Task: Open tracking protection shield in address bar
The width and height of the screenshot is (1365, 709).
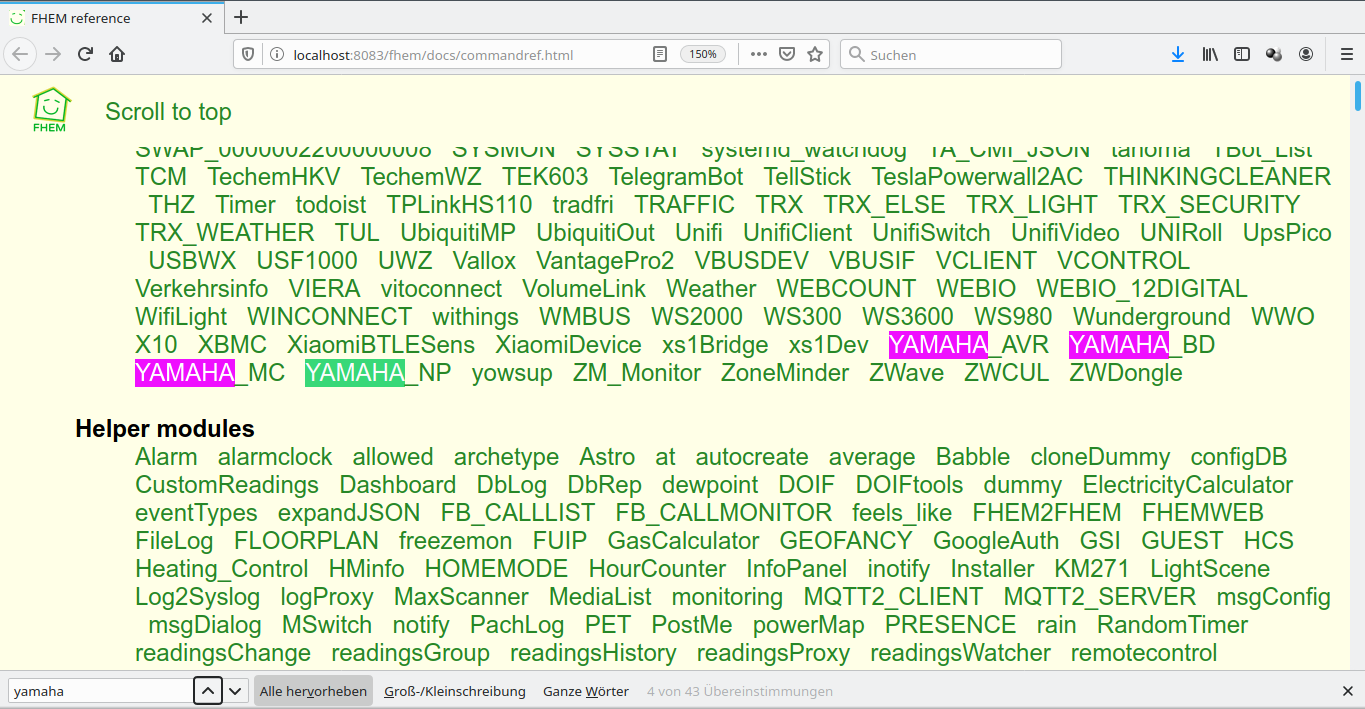Action: [250, 55]
